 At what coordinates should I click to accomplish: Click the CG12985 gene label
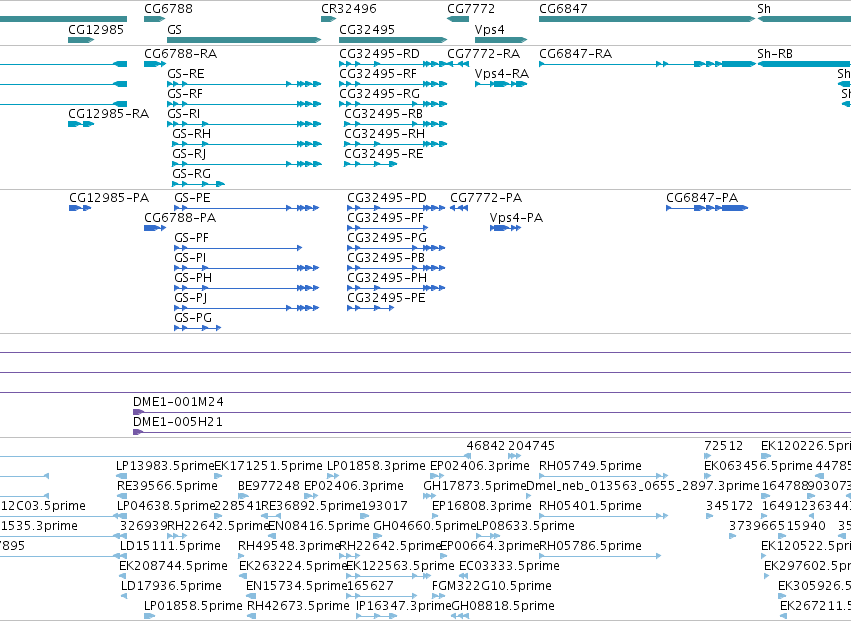(96, 29)
